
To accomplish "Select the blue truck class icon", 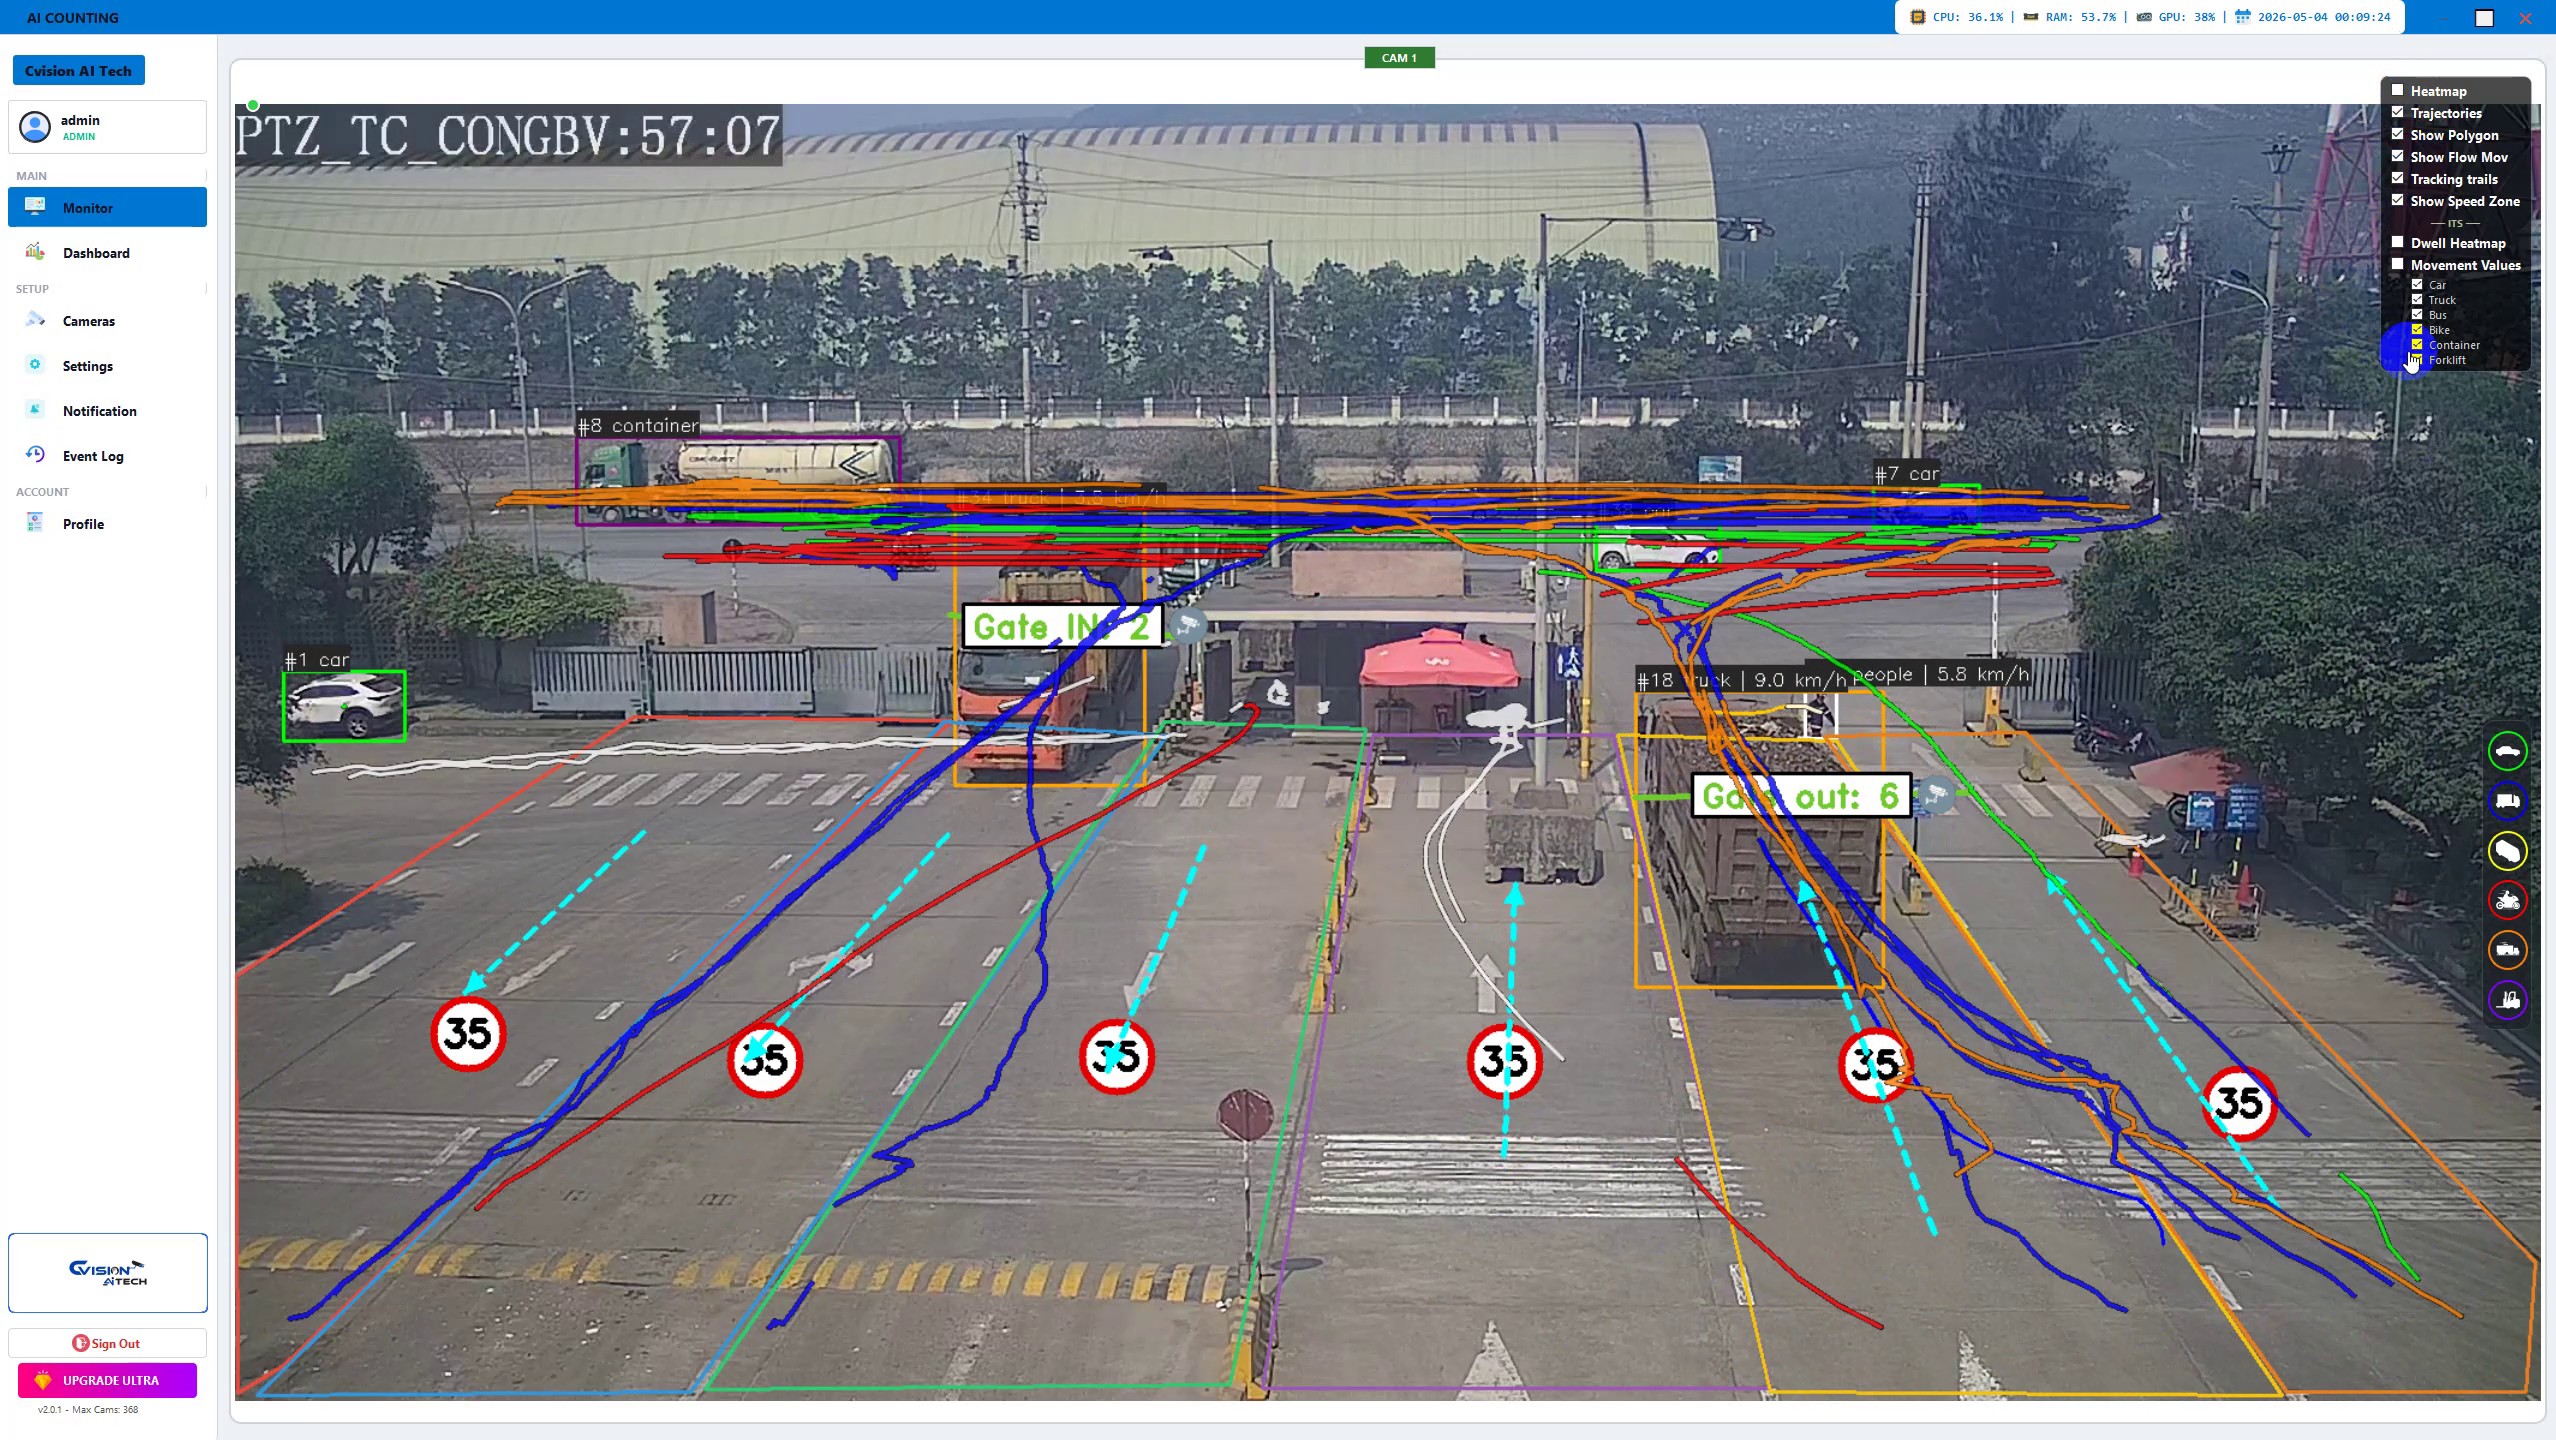I will (x=2507, y=801).
